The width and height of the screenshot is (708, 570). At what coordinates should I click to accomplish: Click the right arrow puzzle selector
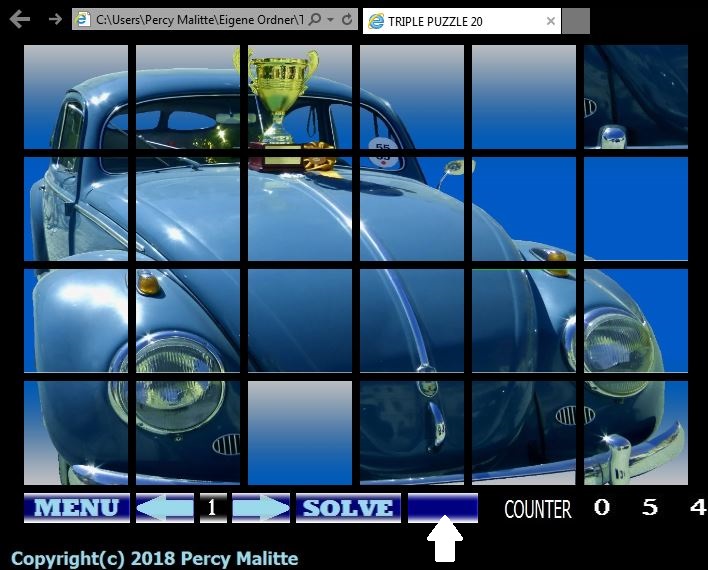[x=261, y=508]
